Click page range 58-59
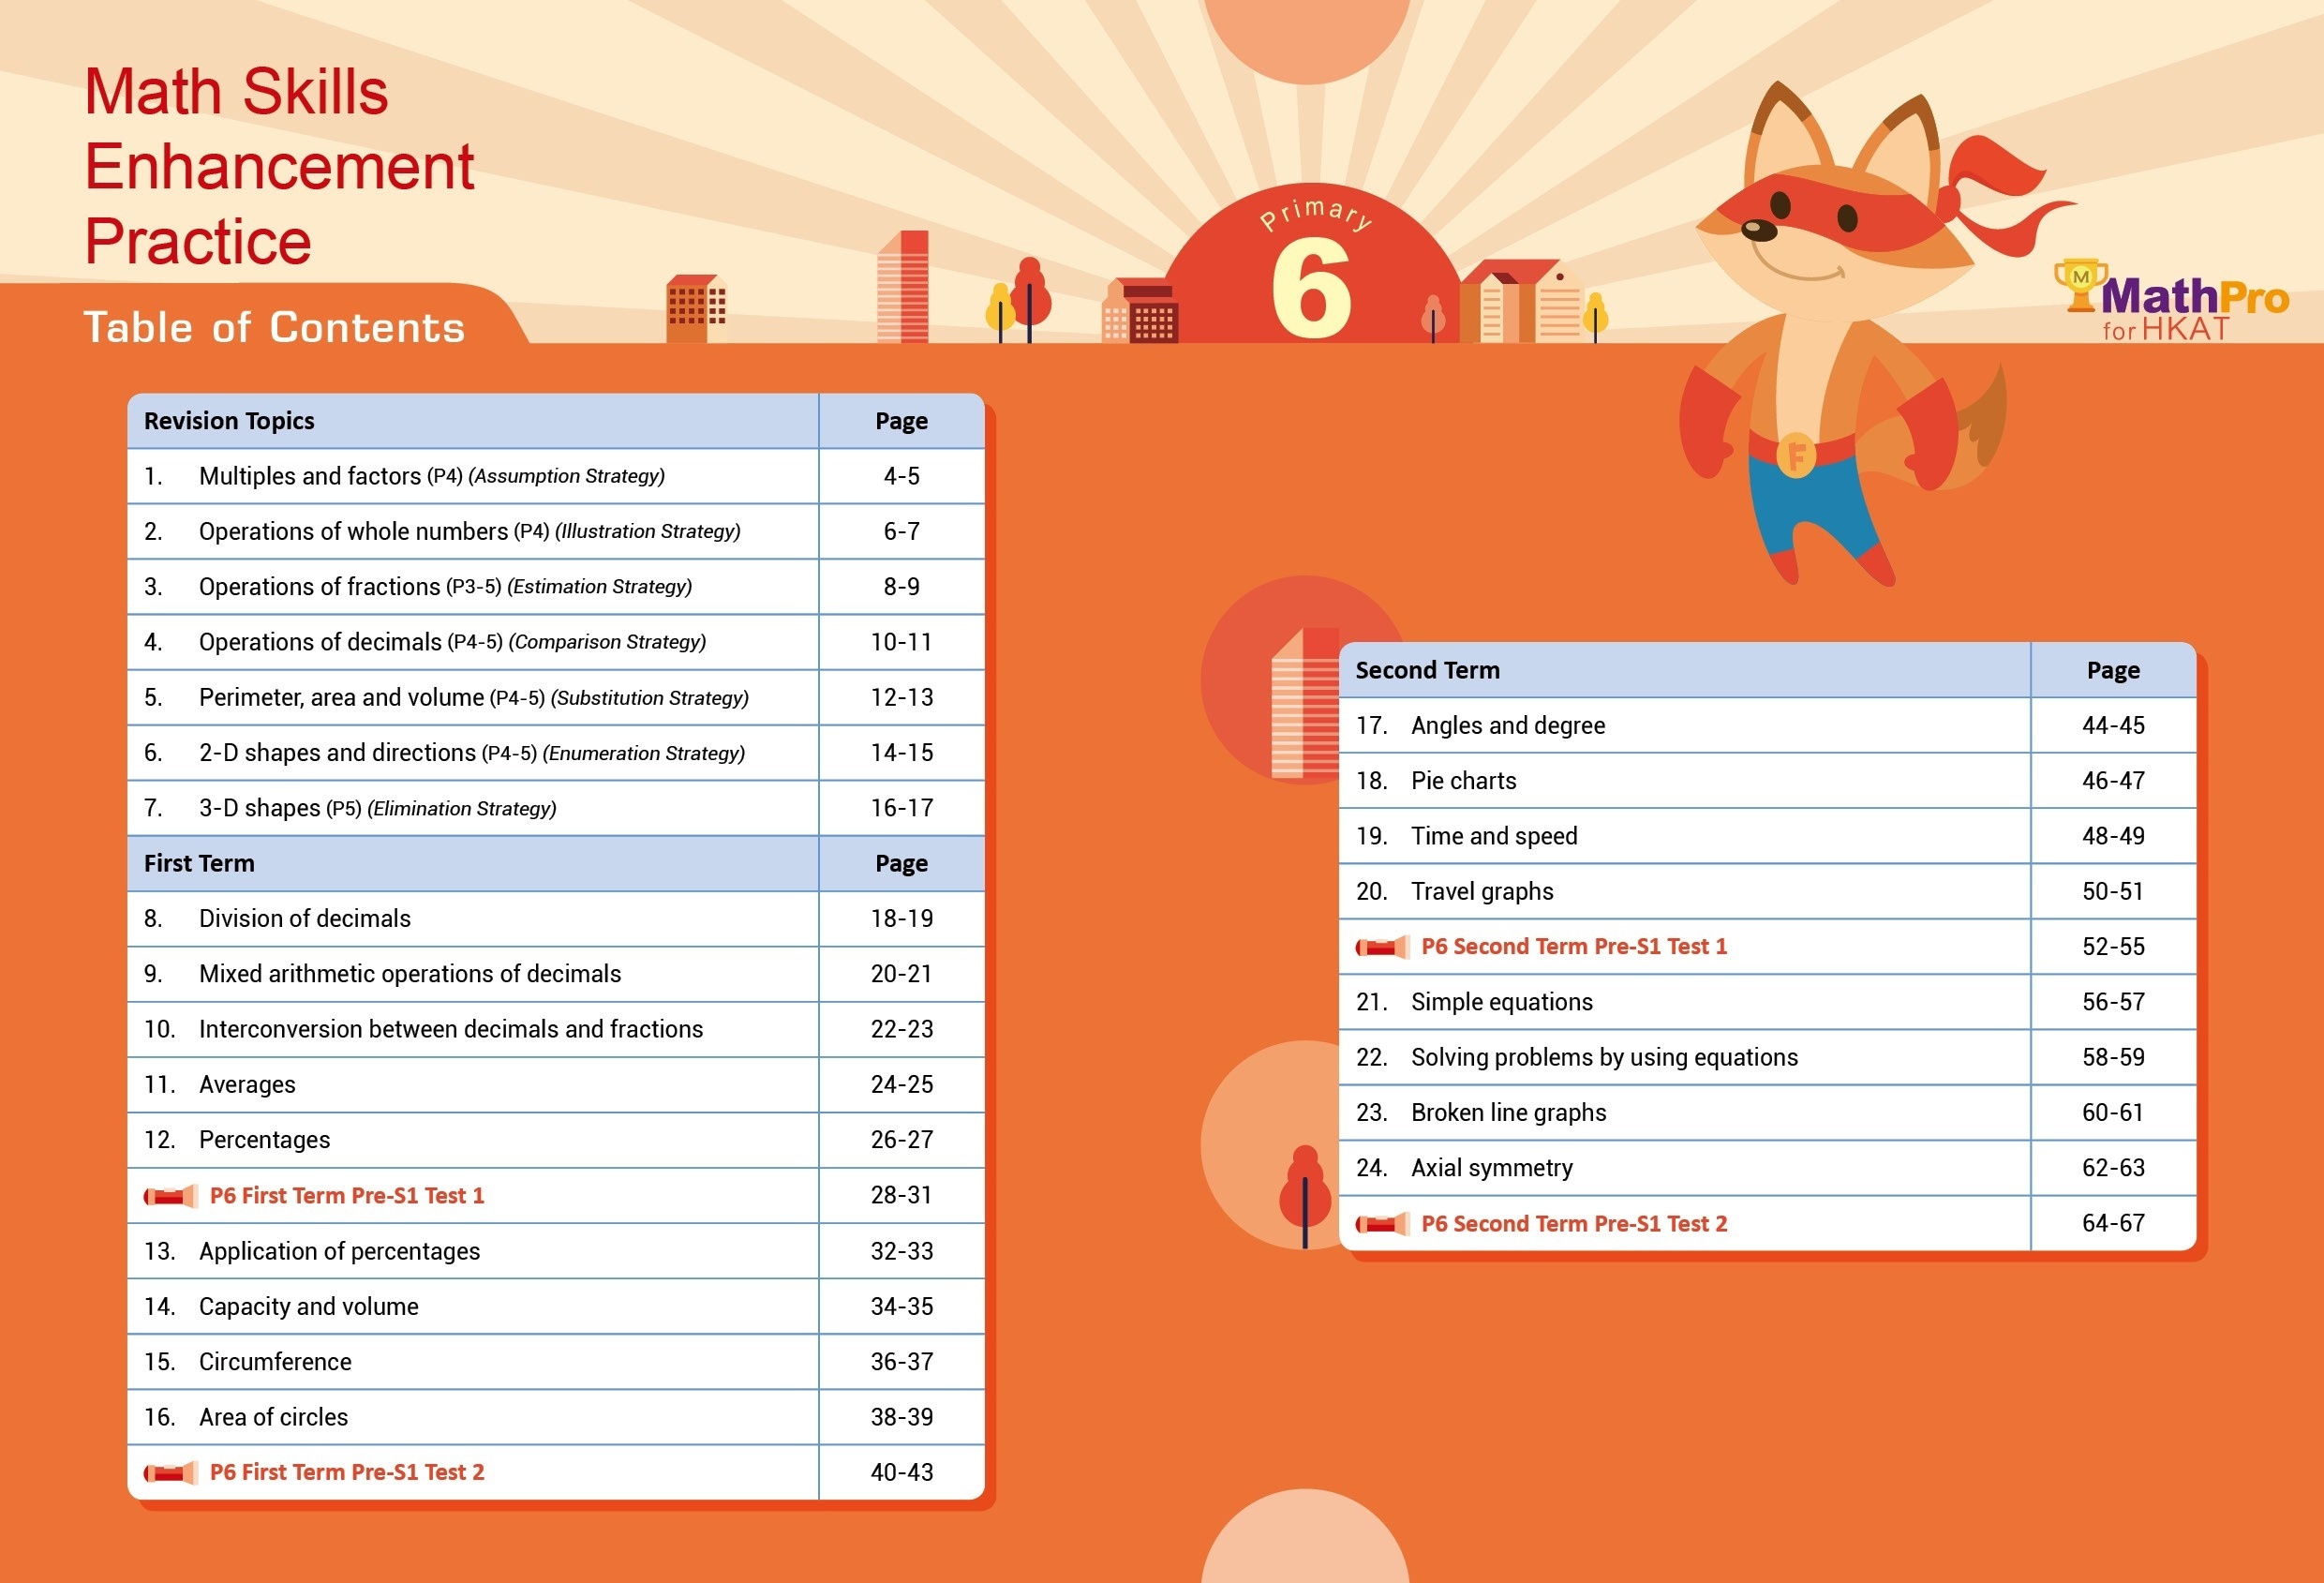This screenshot has height=1583, width=2324. click(2113, 1058)
